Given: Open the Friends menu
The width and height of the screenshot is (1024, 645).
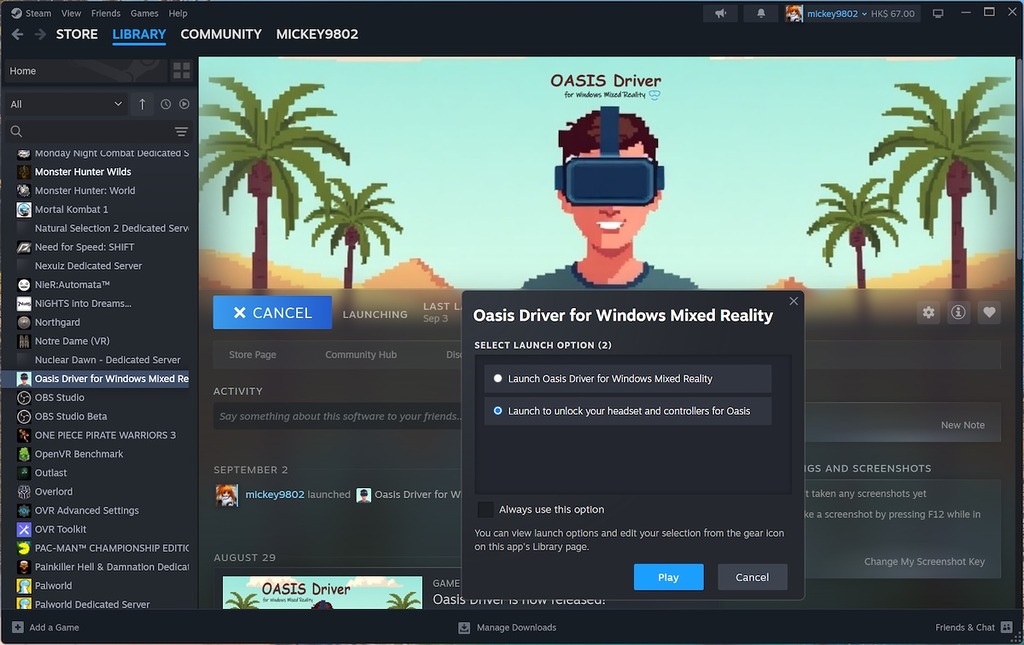Looking at the screenshot, I should pos(106,13).
